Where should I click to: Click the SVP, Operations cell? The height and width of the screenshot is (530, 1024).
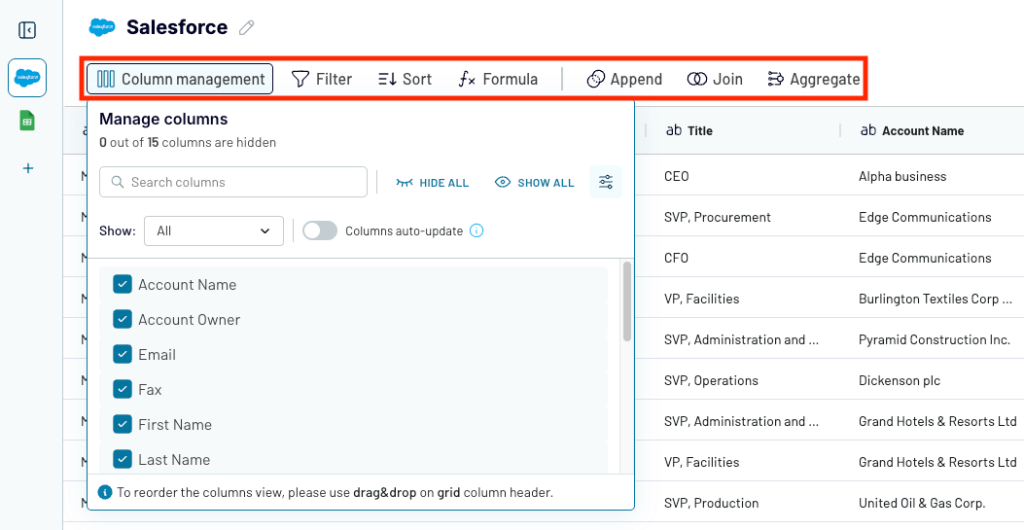point(711,381)
